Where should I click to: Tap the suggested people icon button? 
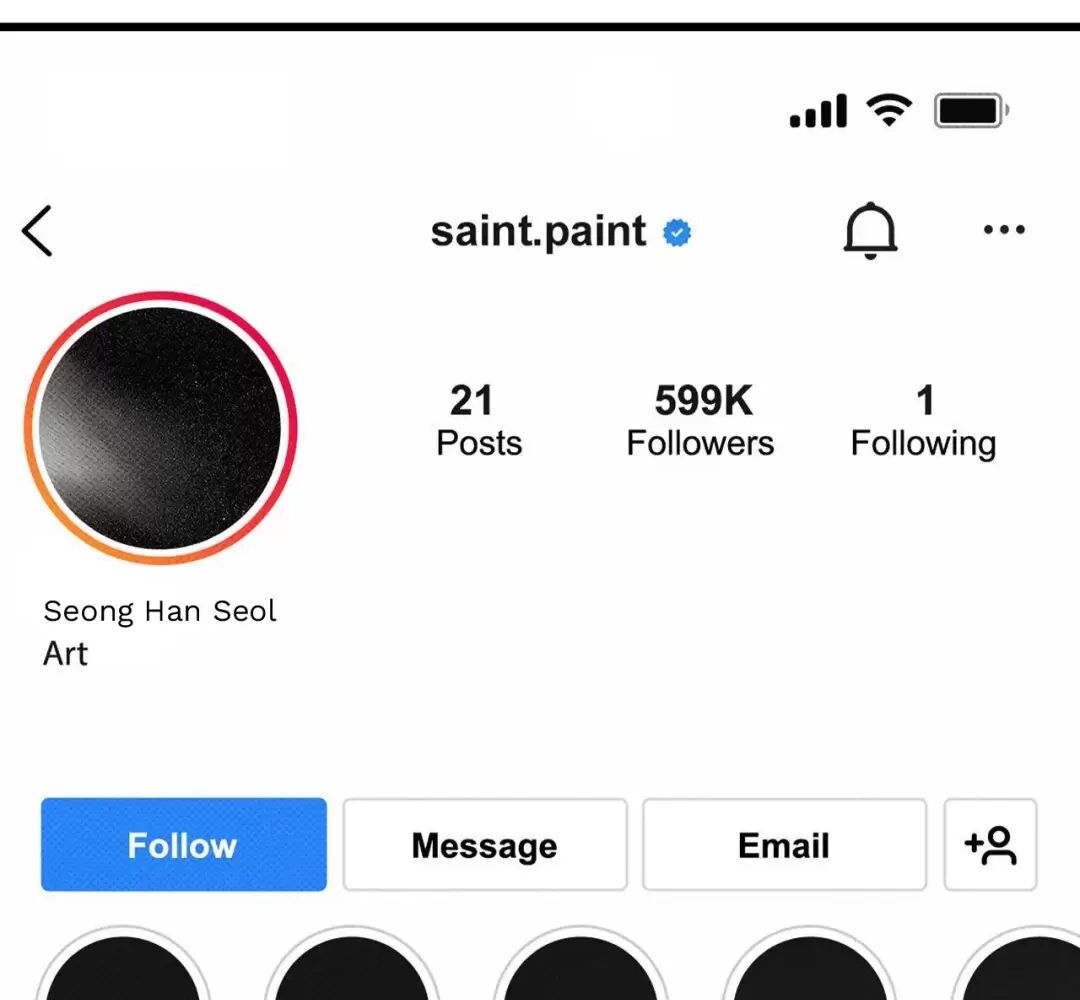(990, 845)
